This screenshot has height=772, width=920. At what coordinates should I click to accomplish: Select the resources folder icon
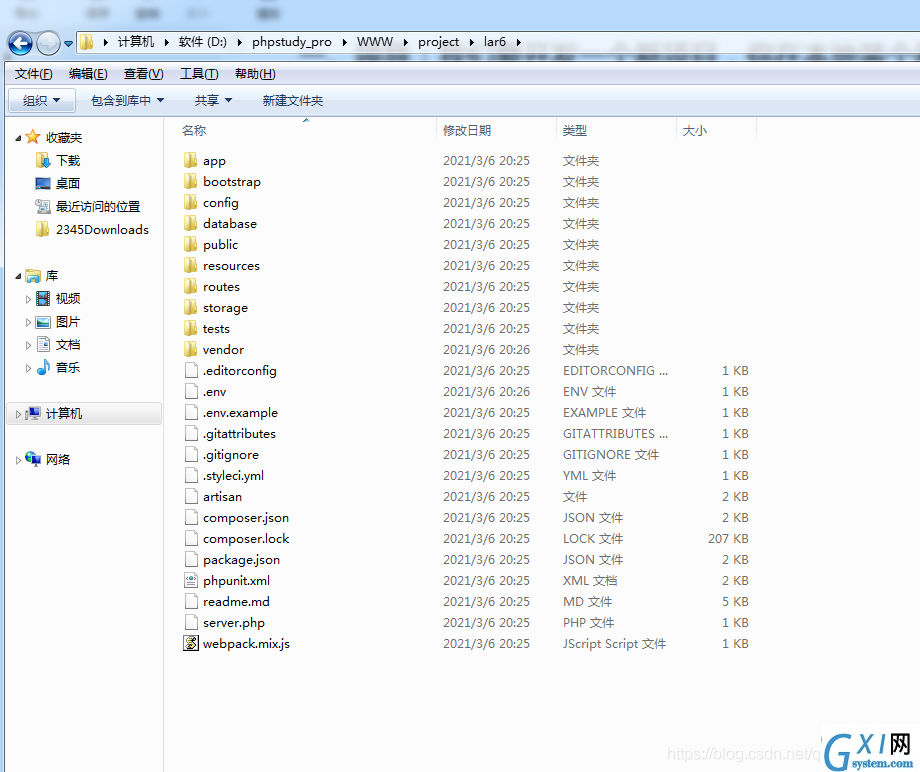pyautogui.click(x=190, y=265)
